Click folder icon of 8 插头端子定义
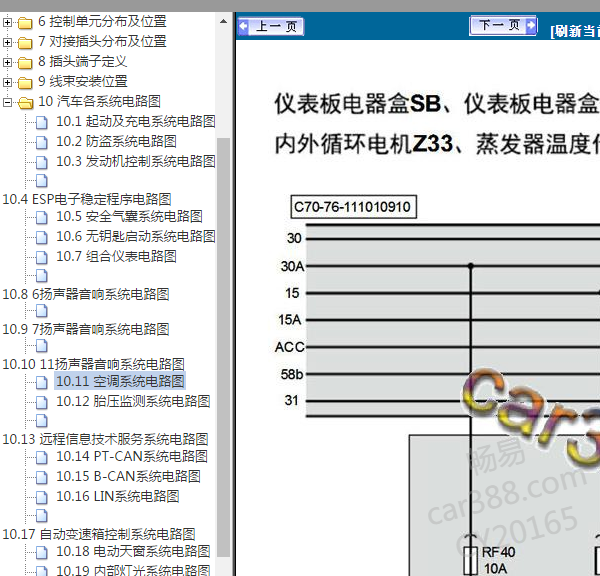The image size is (600, 576). [x=25, y=63]
